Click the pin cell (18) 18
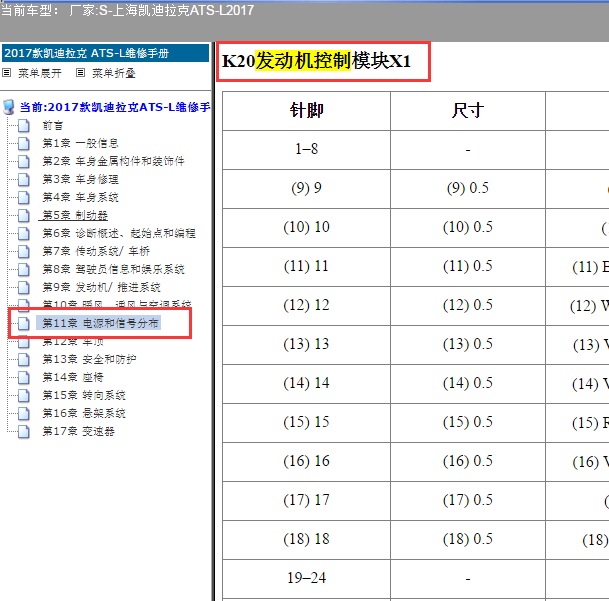Image resolution: width=609 pixels, height=601 pixels. tap(306, 540)
